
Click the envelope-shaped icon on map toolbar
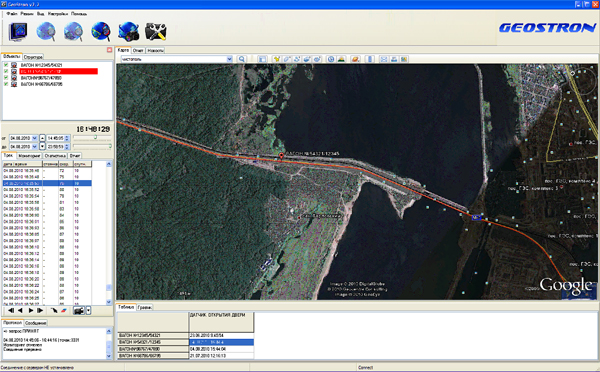click(384, 59)
